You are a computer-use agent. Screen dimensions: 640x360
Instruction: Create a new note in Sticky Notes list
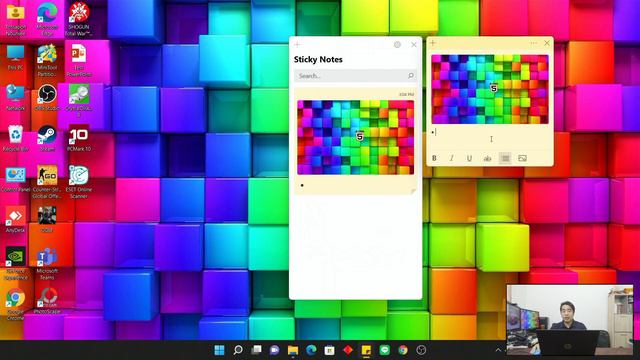pyautogui.click(x=297, y=44)
